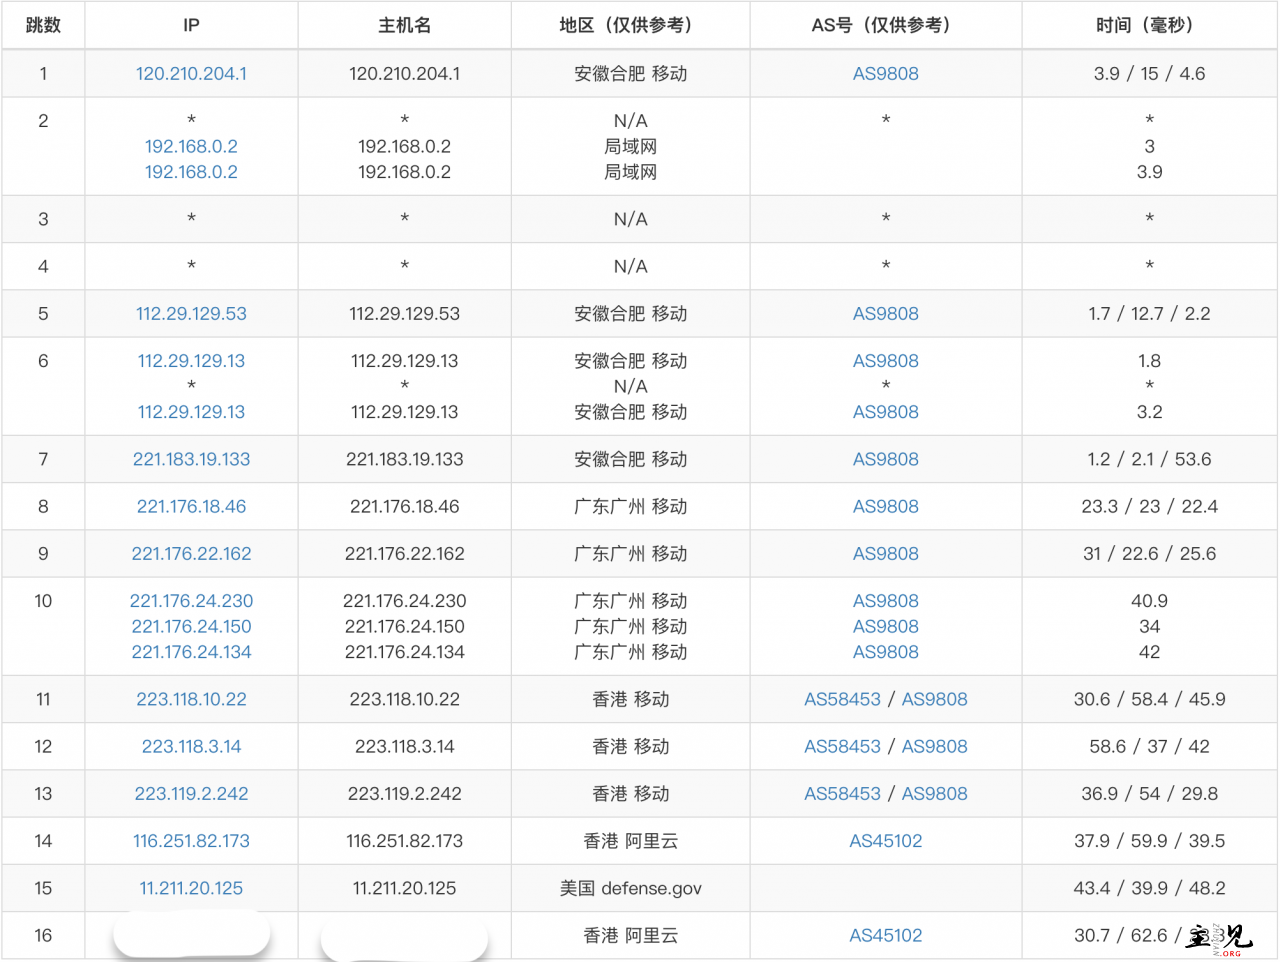Click the IP column header

point(191,25)
